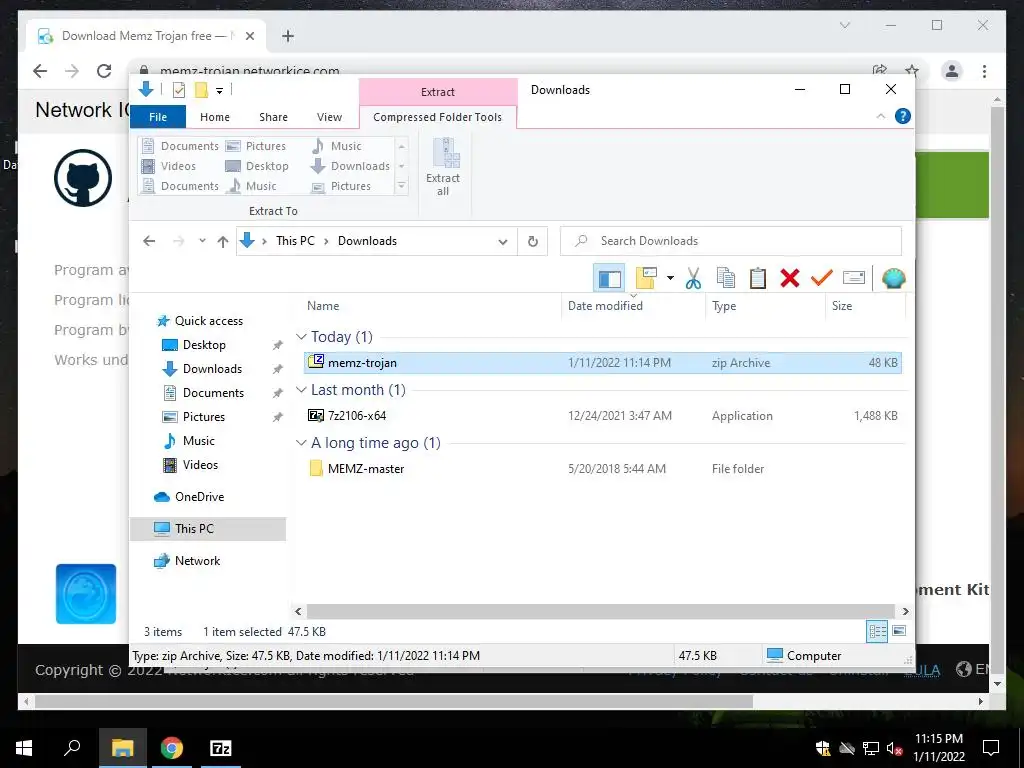Open the dropdown arrow beside the Folder Options icon
The image size is (1024, 768).
click(670, 278)
